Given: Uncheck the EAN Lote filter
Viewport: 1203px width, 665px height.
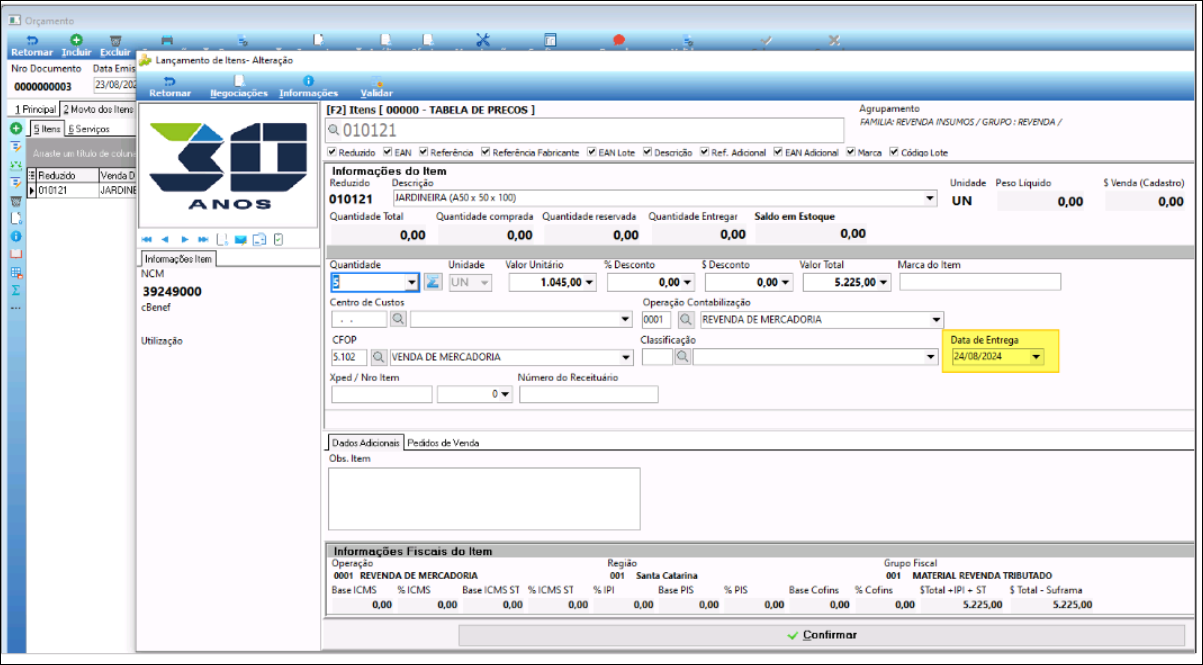Looking at the screenshot, I should (591, 153).
